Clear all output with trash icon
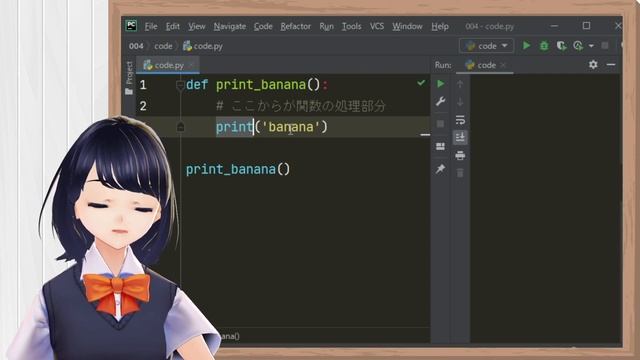Image resolution: width=640 pixels, height=360 pixels. tap(460, 173)
